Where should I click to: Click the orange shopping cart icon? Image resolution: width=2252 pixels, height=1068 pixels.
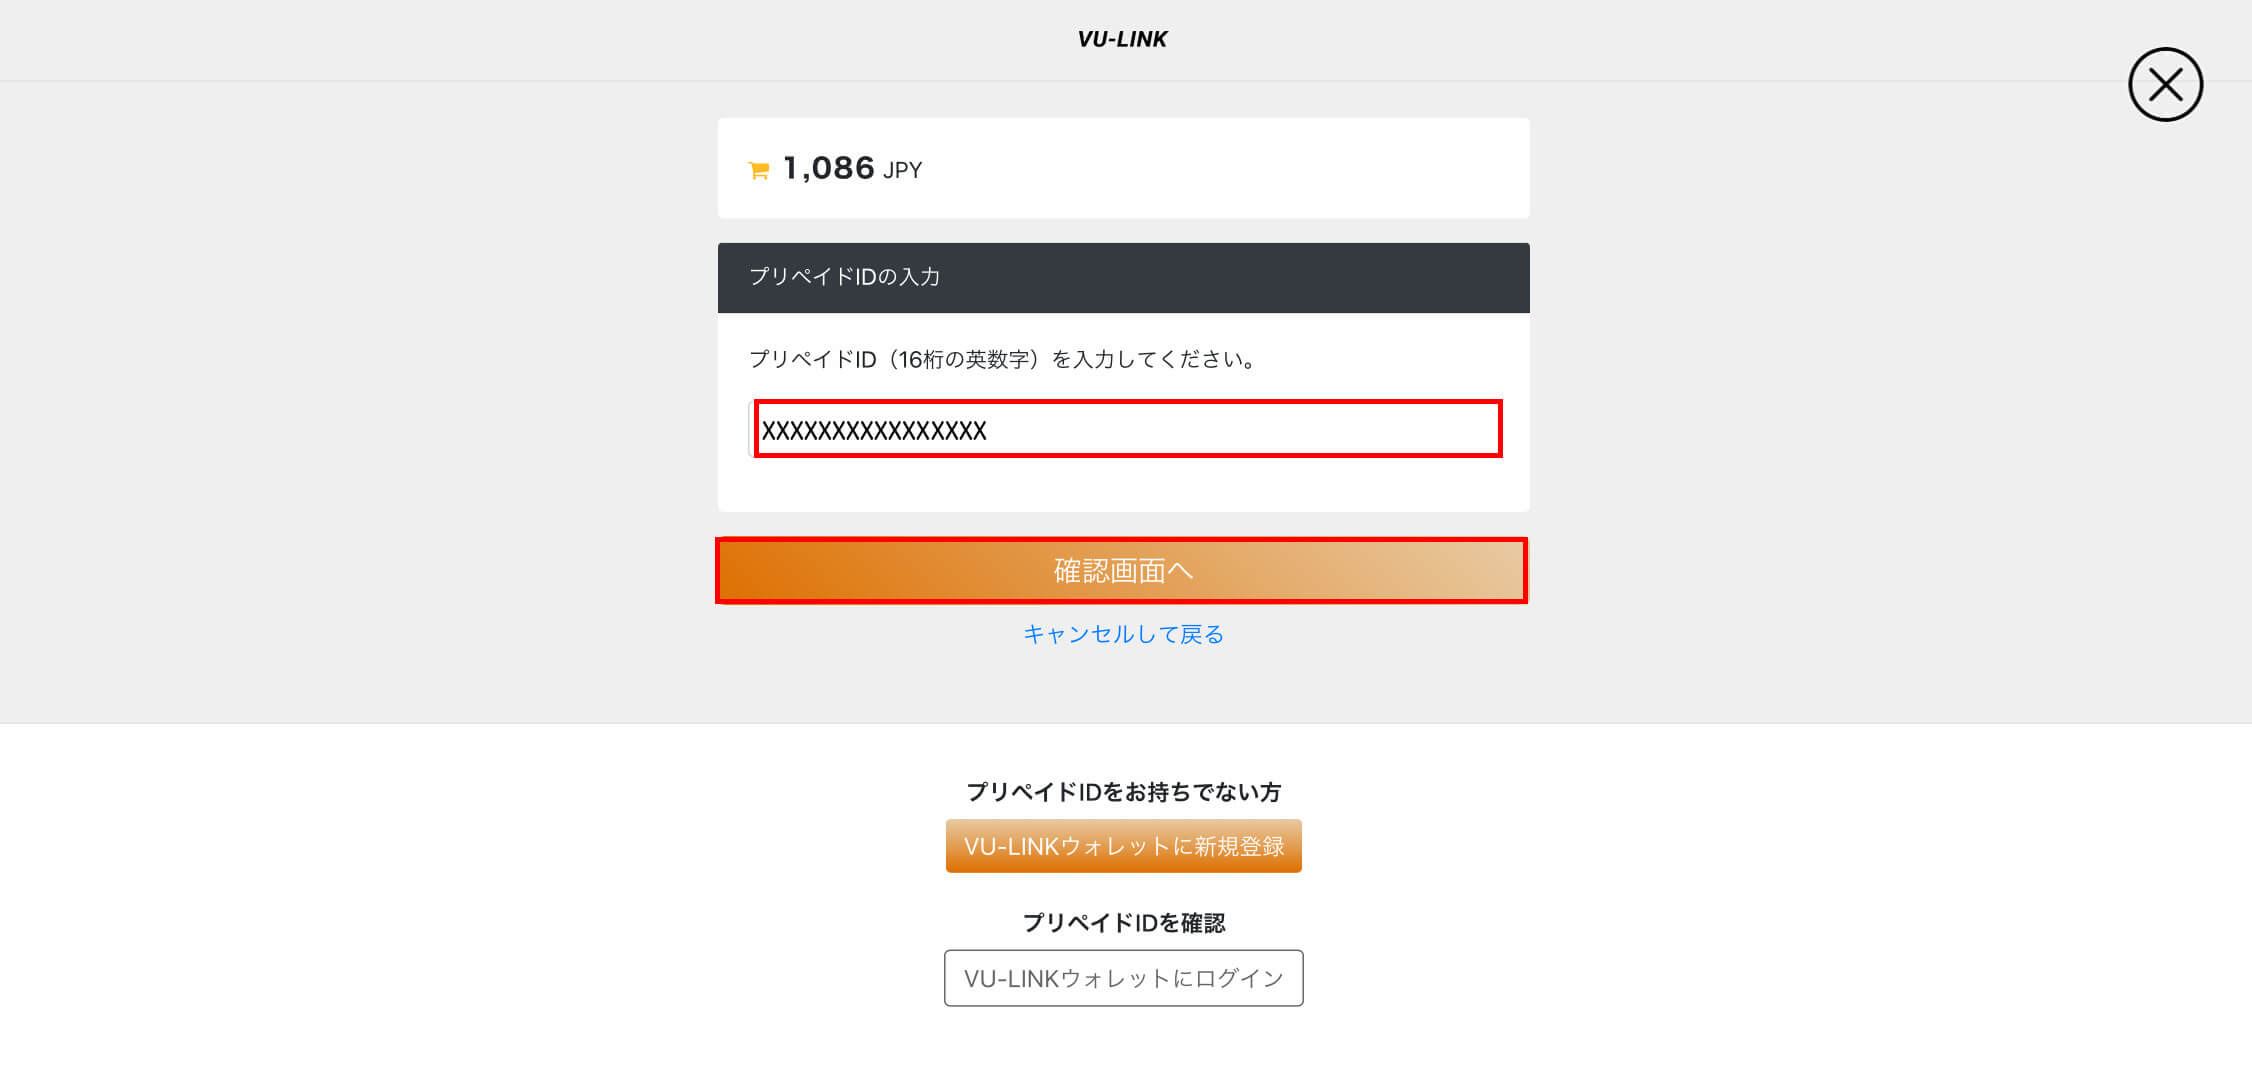[759, 171]
